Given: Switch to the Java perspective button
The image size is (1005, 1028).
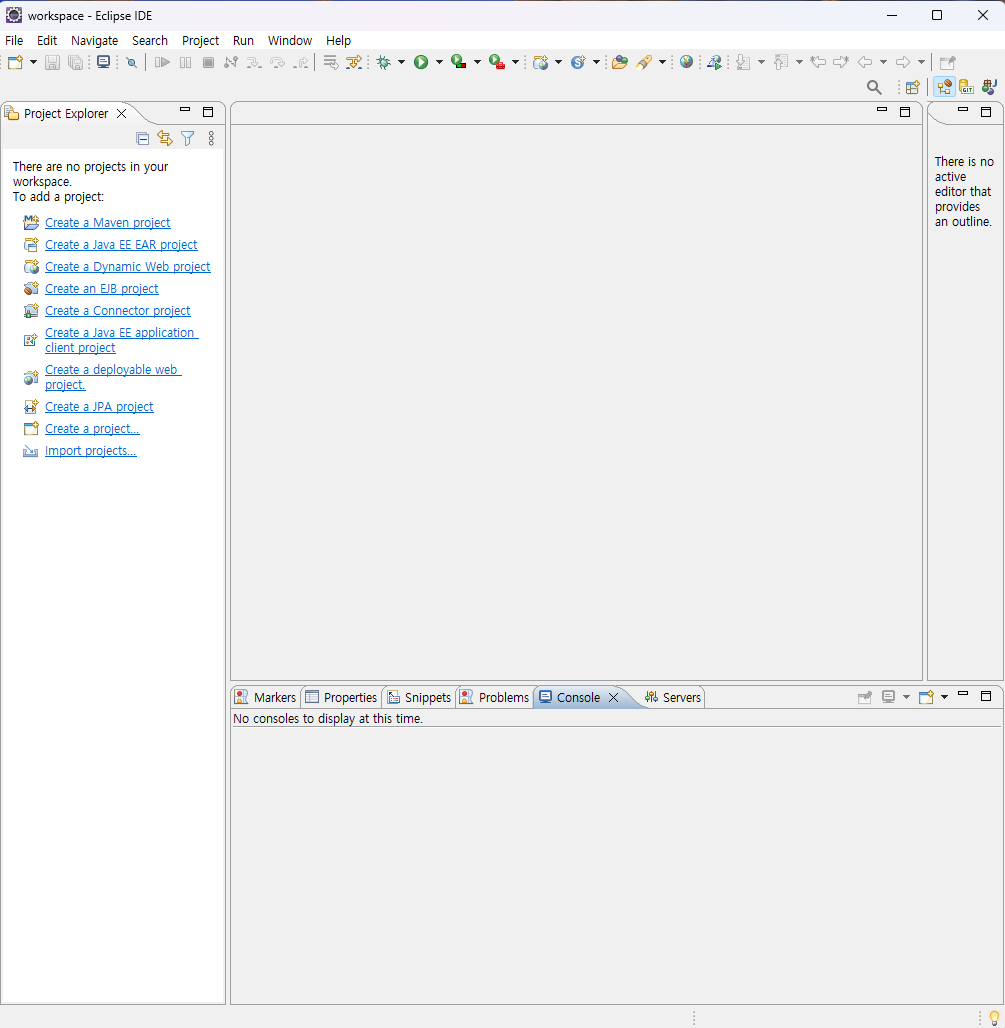Looking at the screenshot, I should click(989, 87).
